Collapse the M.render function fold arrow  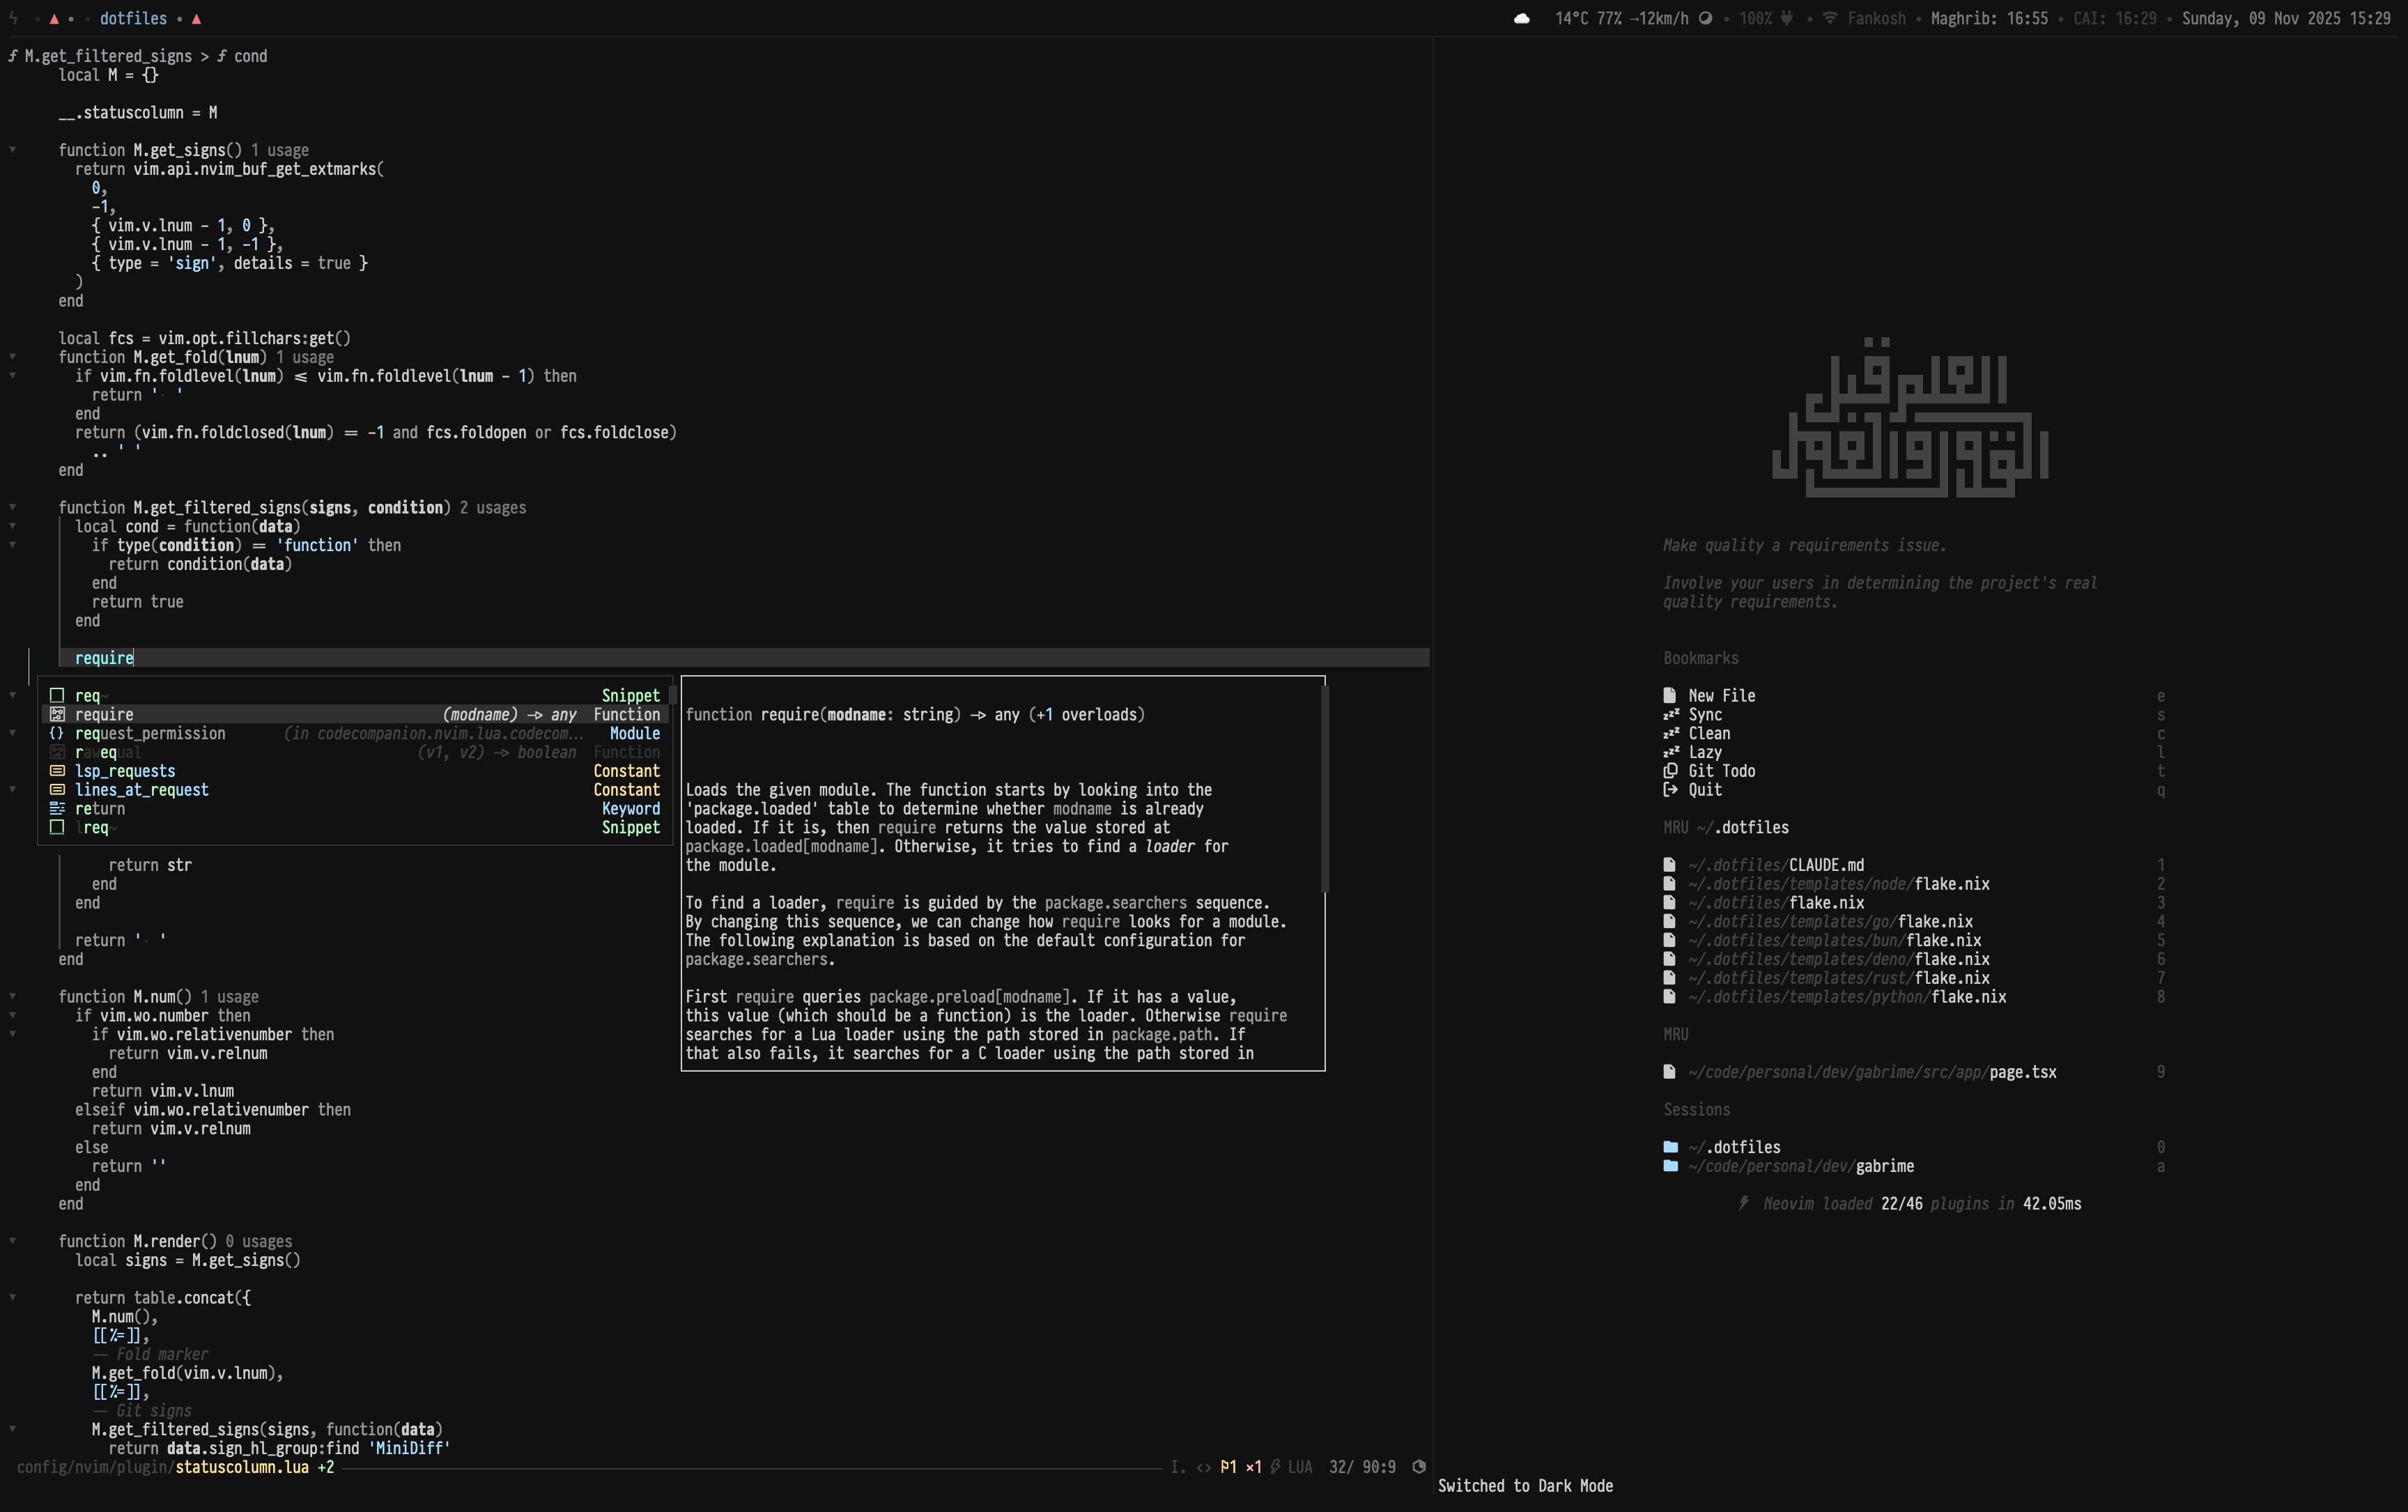[x=13, y=1241]
